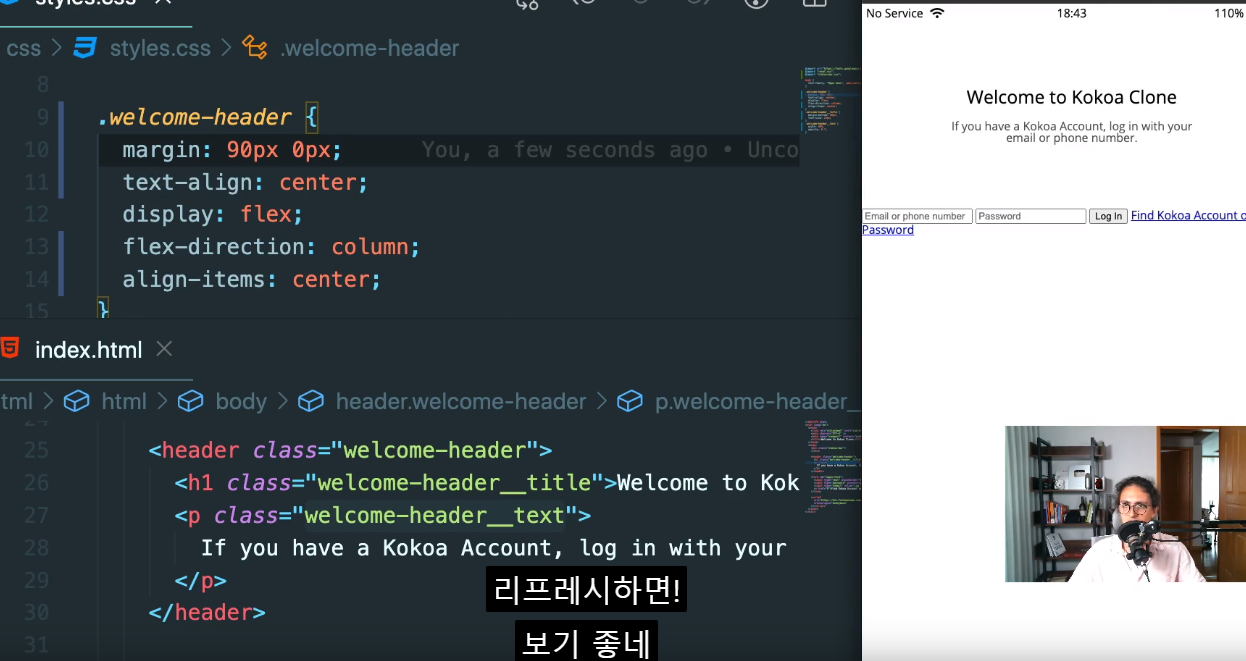This screenshot has height=661, width=1246.
Task: Expand chevron after header.welcome-header breadcrumb
Action: [x=602, y=401]
